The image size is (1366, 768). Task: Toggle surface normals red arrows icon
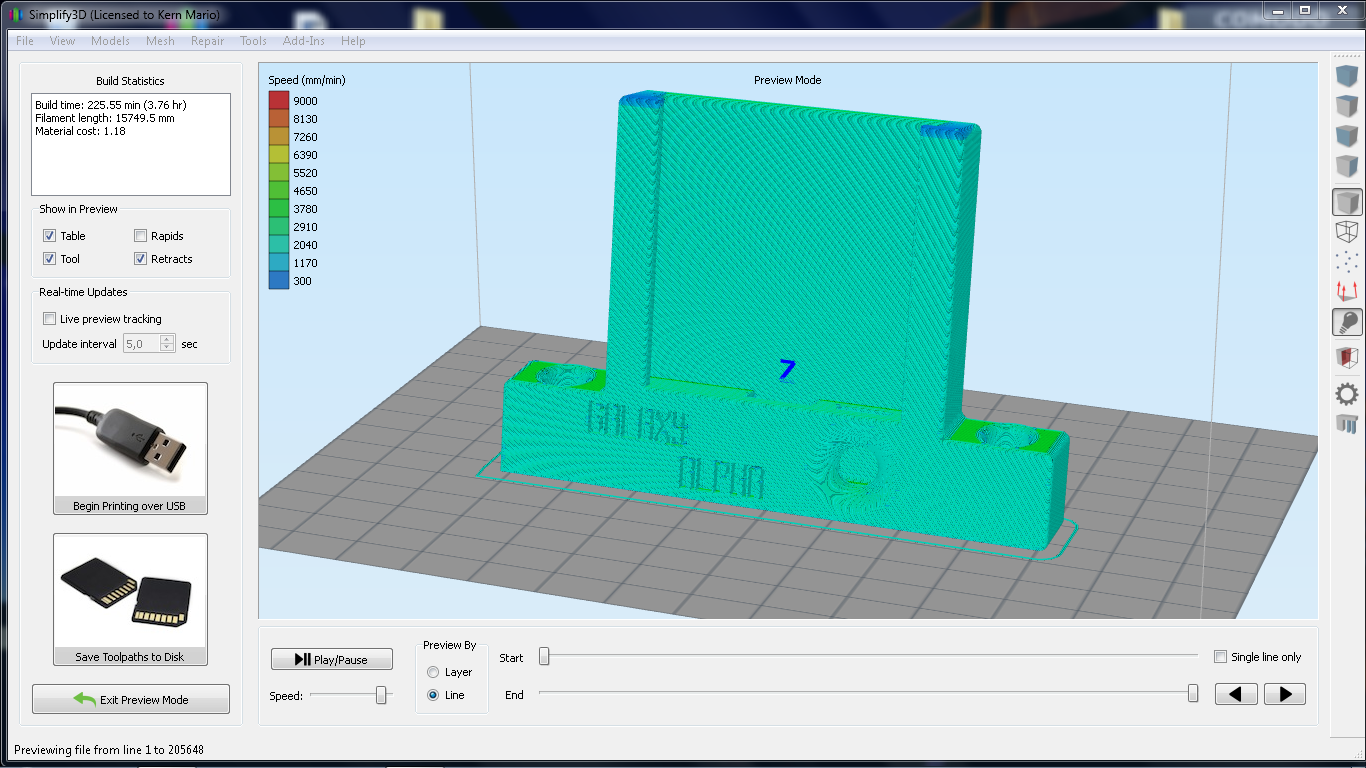point(1347,292)
